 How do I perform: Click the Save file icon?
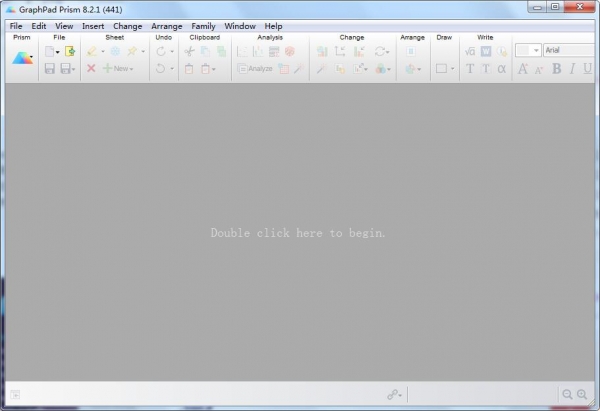(49, 69)
